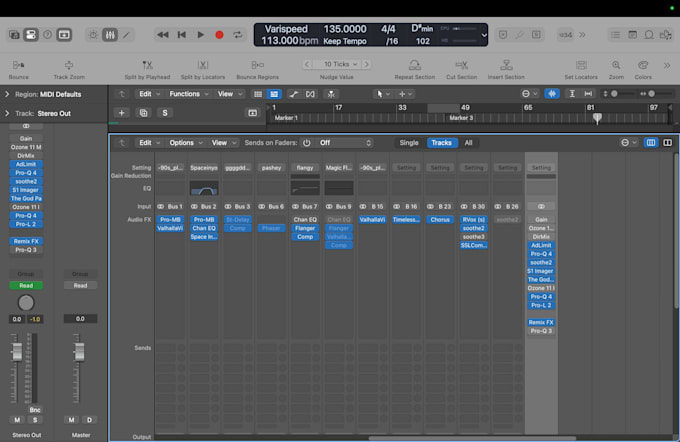Viewport: 680px width, 442px height.
Task: Click Bounce Regions toolbar icon
Action: 258,65
